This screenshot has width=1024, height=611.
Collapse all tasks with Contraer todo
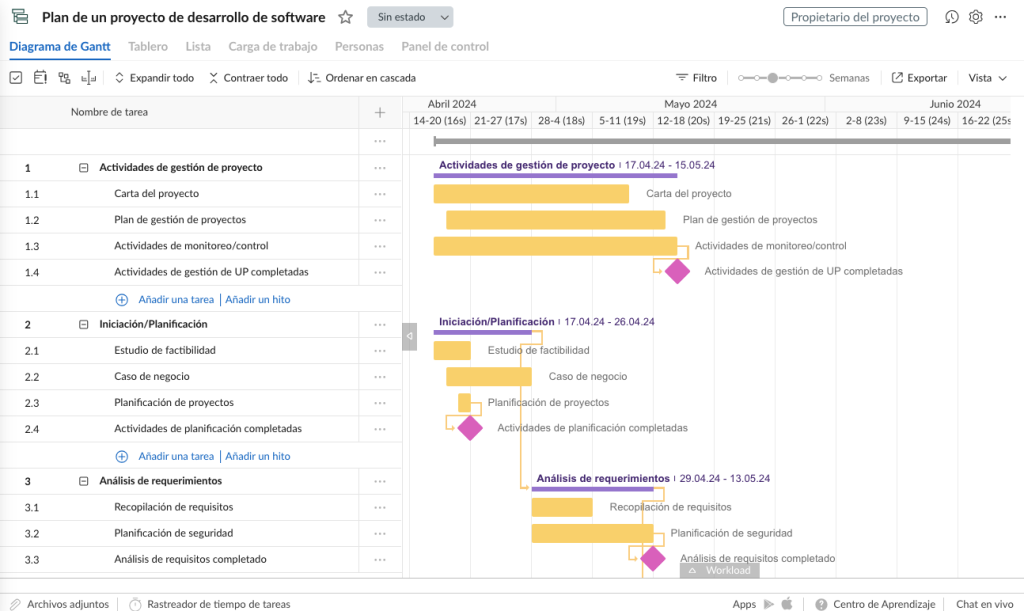click(248, 78)
